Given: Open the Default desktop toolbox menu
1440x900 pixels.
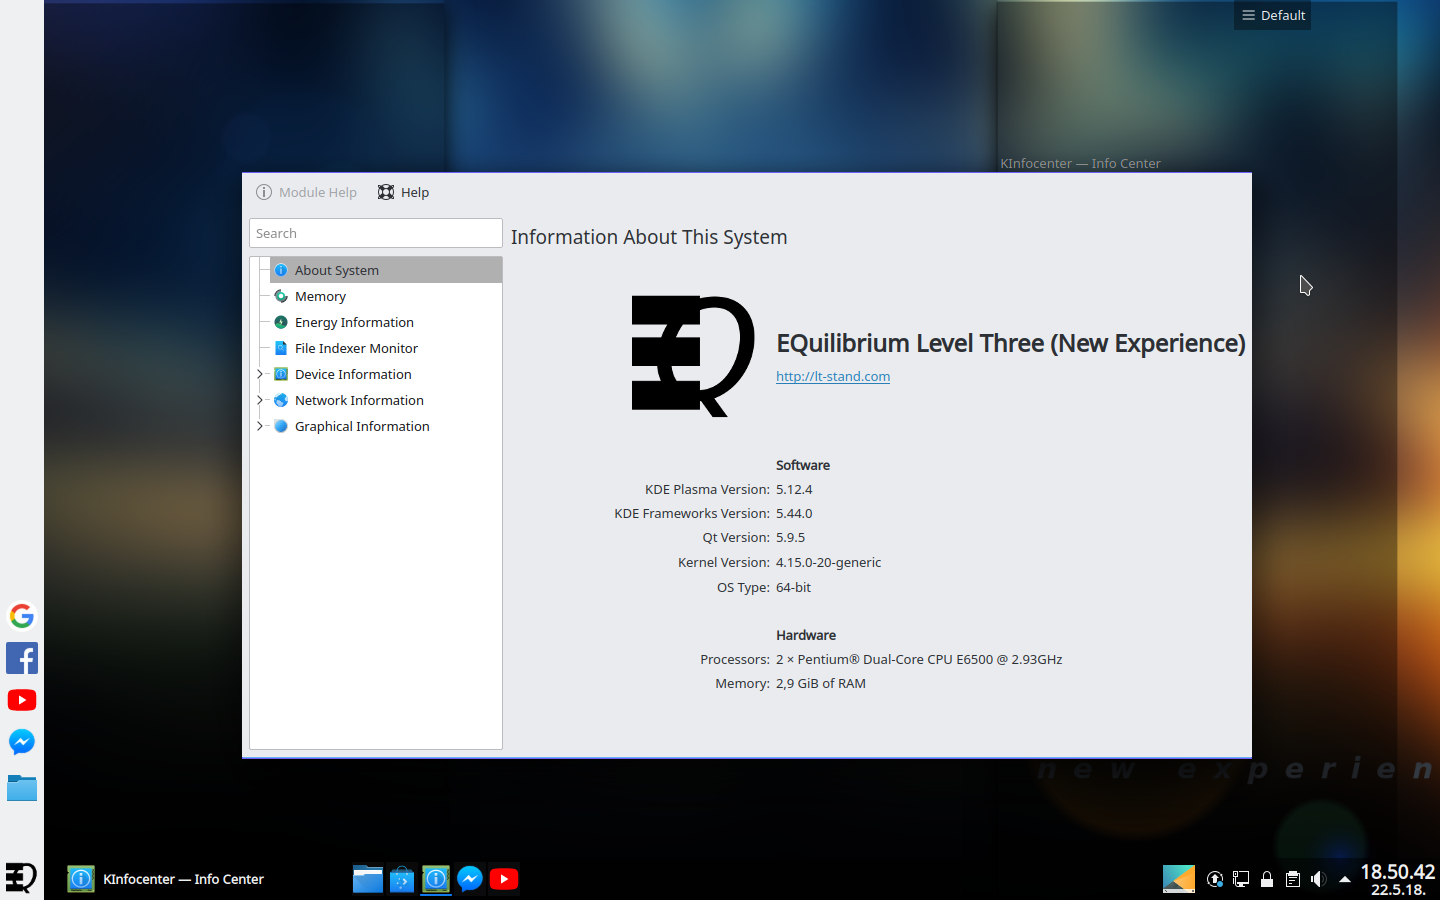Looking at the screenshot, I should (x=1272, y=15).
